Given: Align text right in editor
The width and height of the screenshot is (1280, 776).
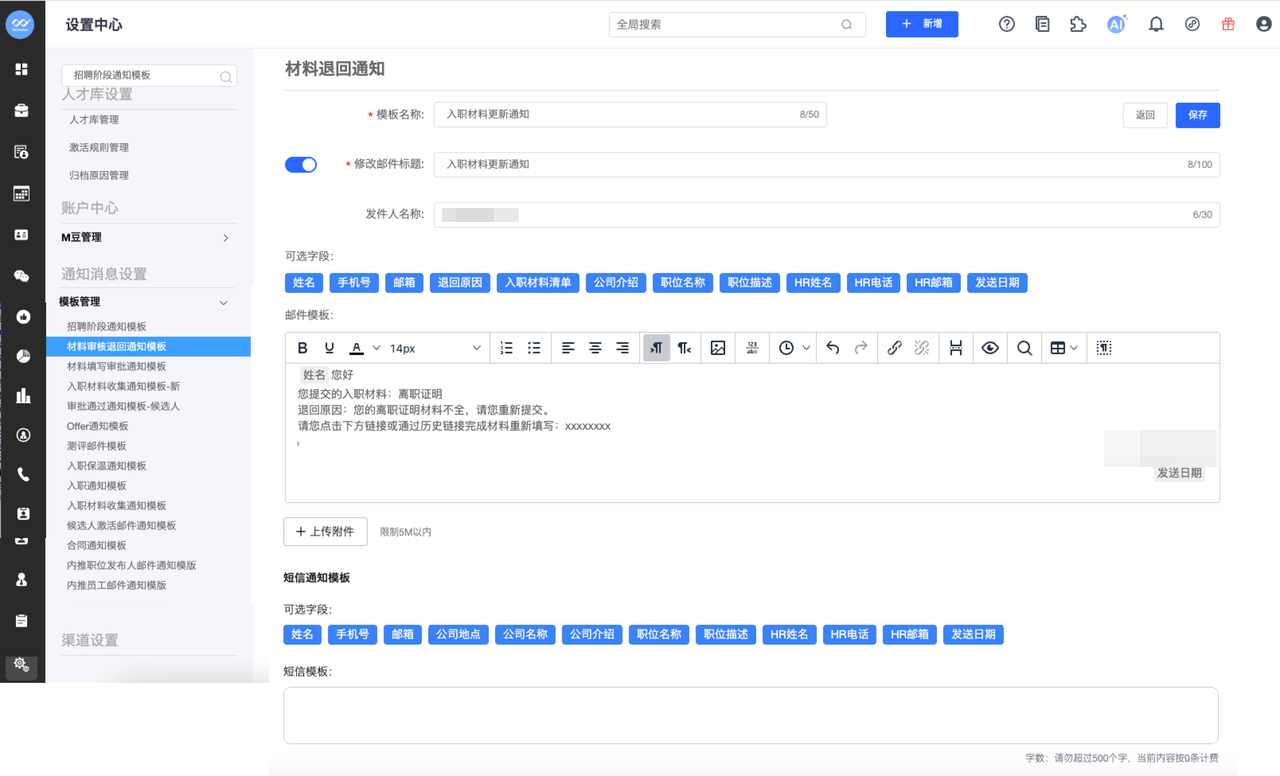Looking at the screenshot, I should click(x=622, y=348).
